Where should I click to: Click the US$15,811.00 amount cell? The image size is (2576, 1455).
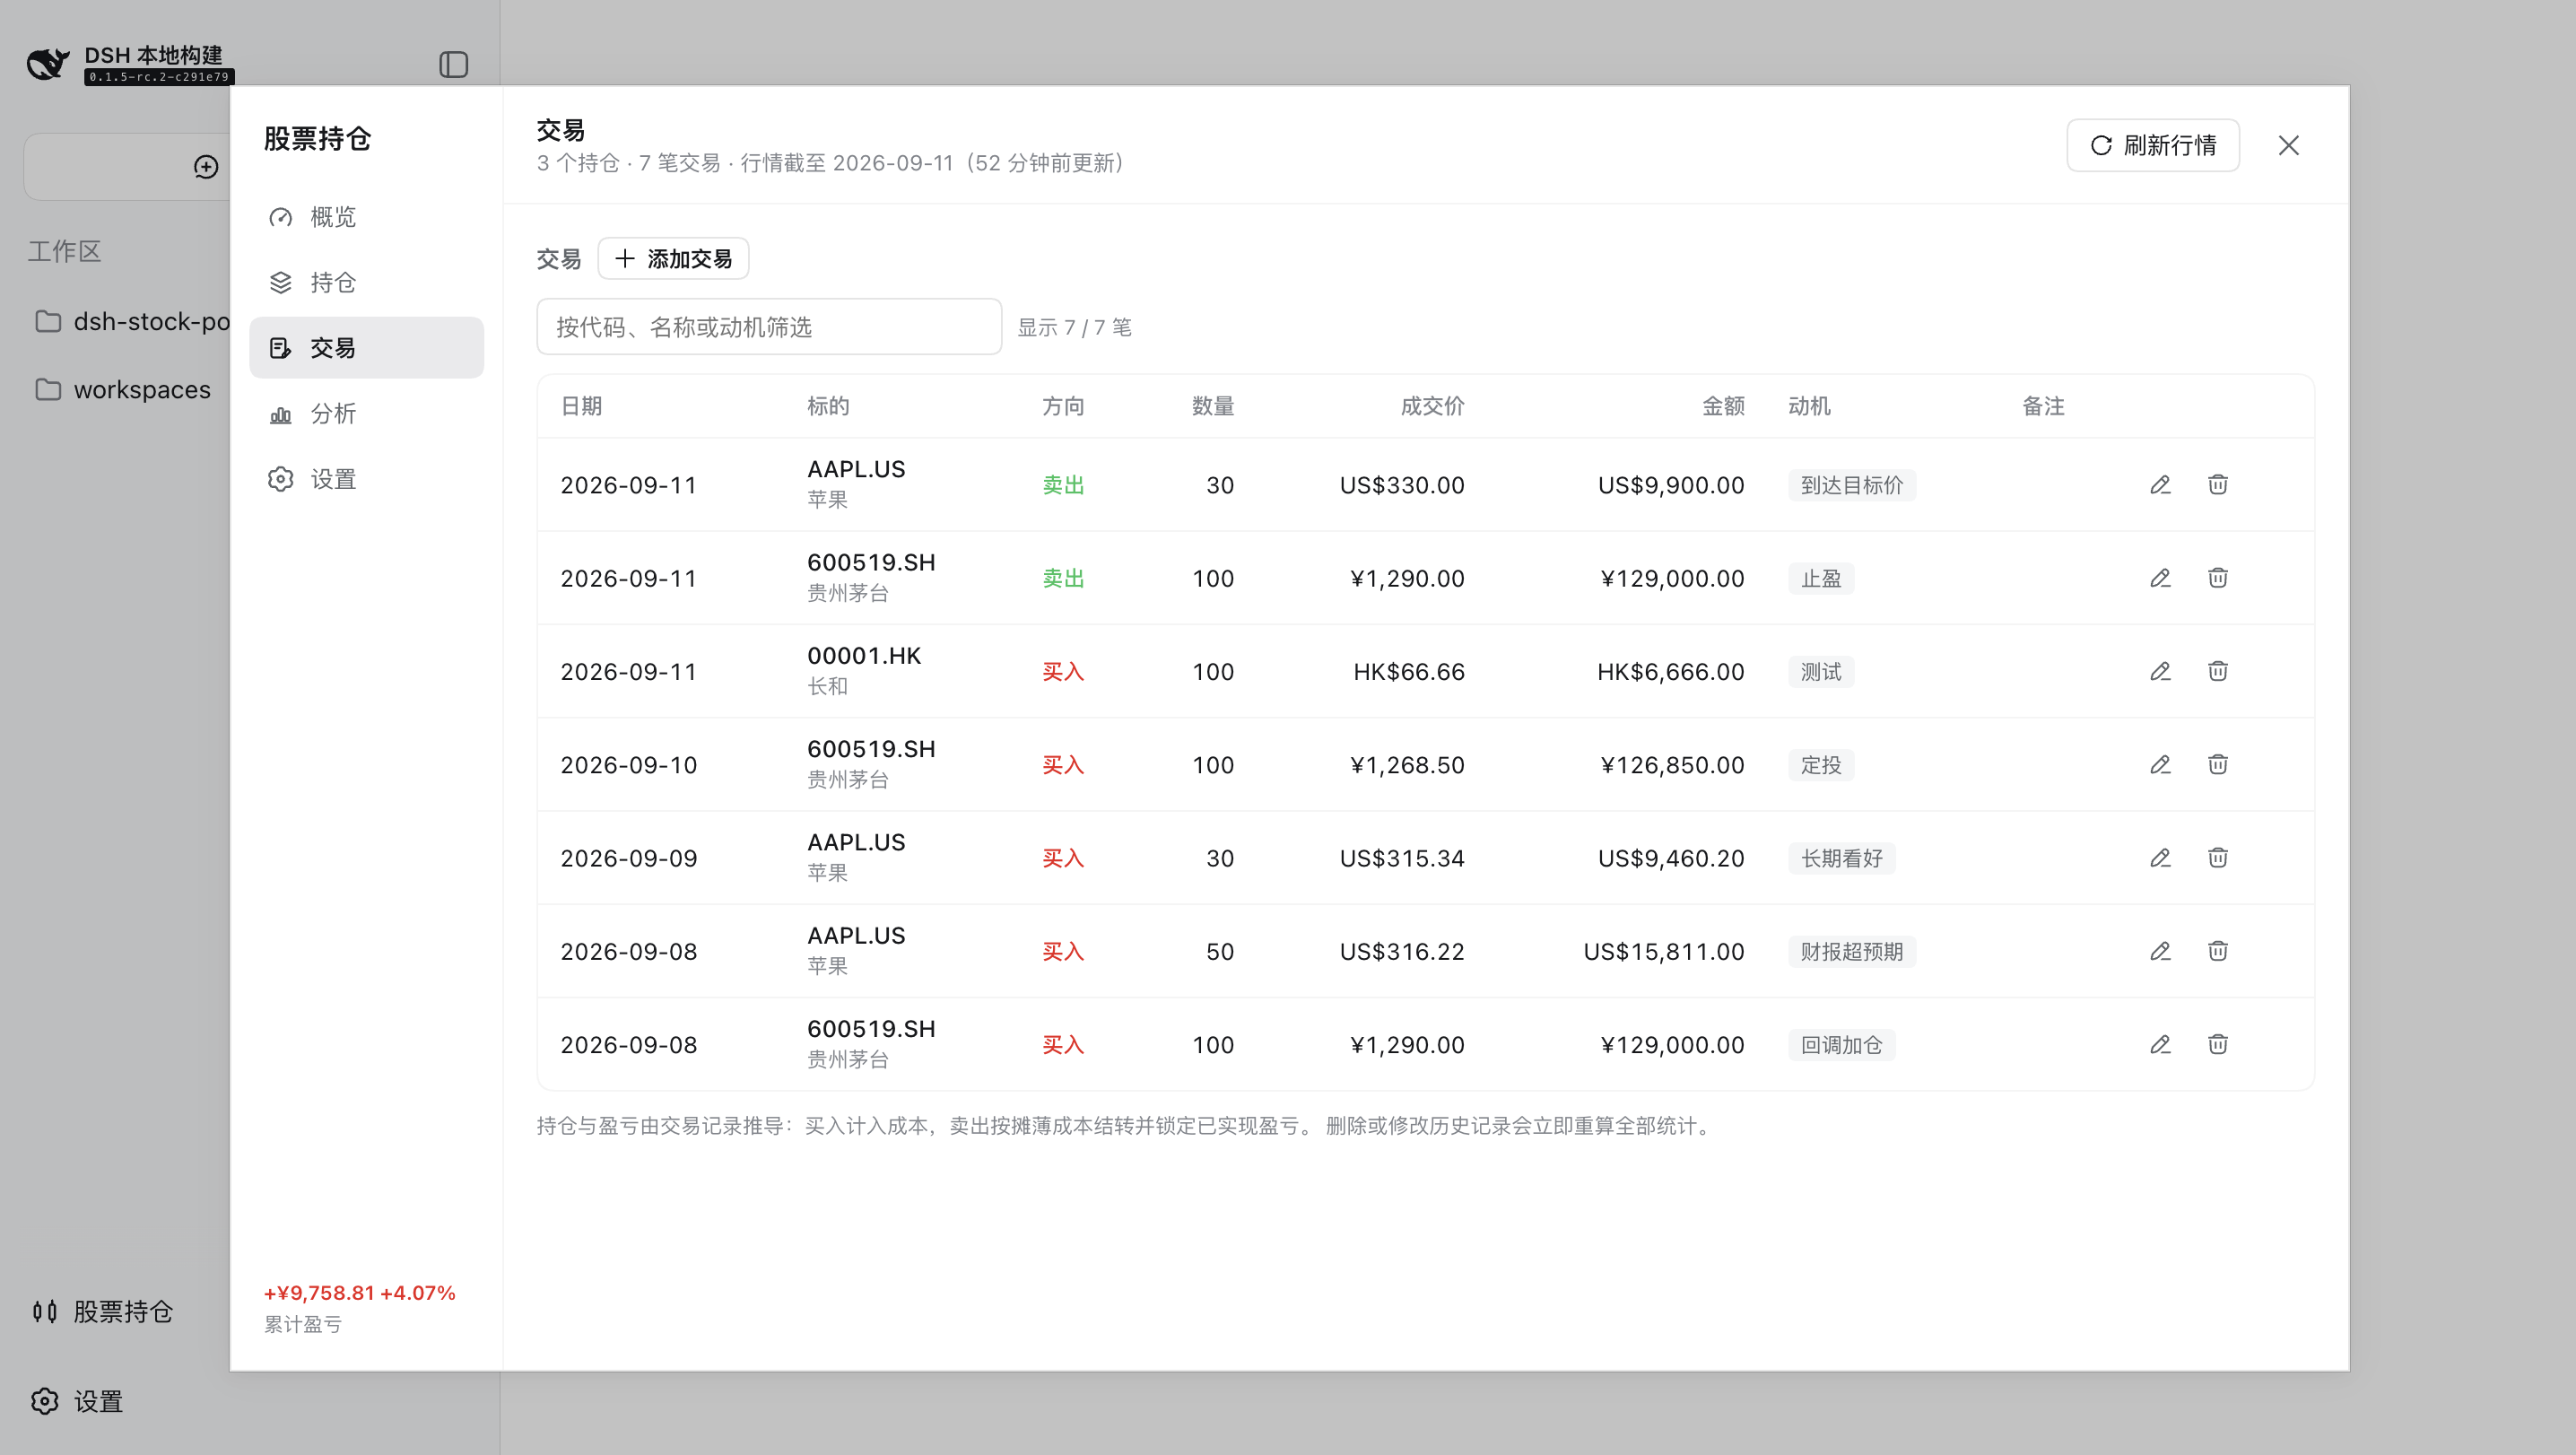(x=1664, y=951)
